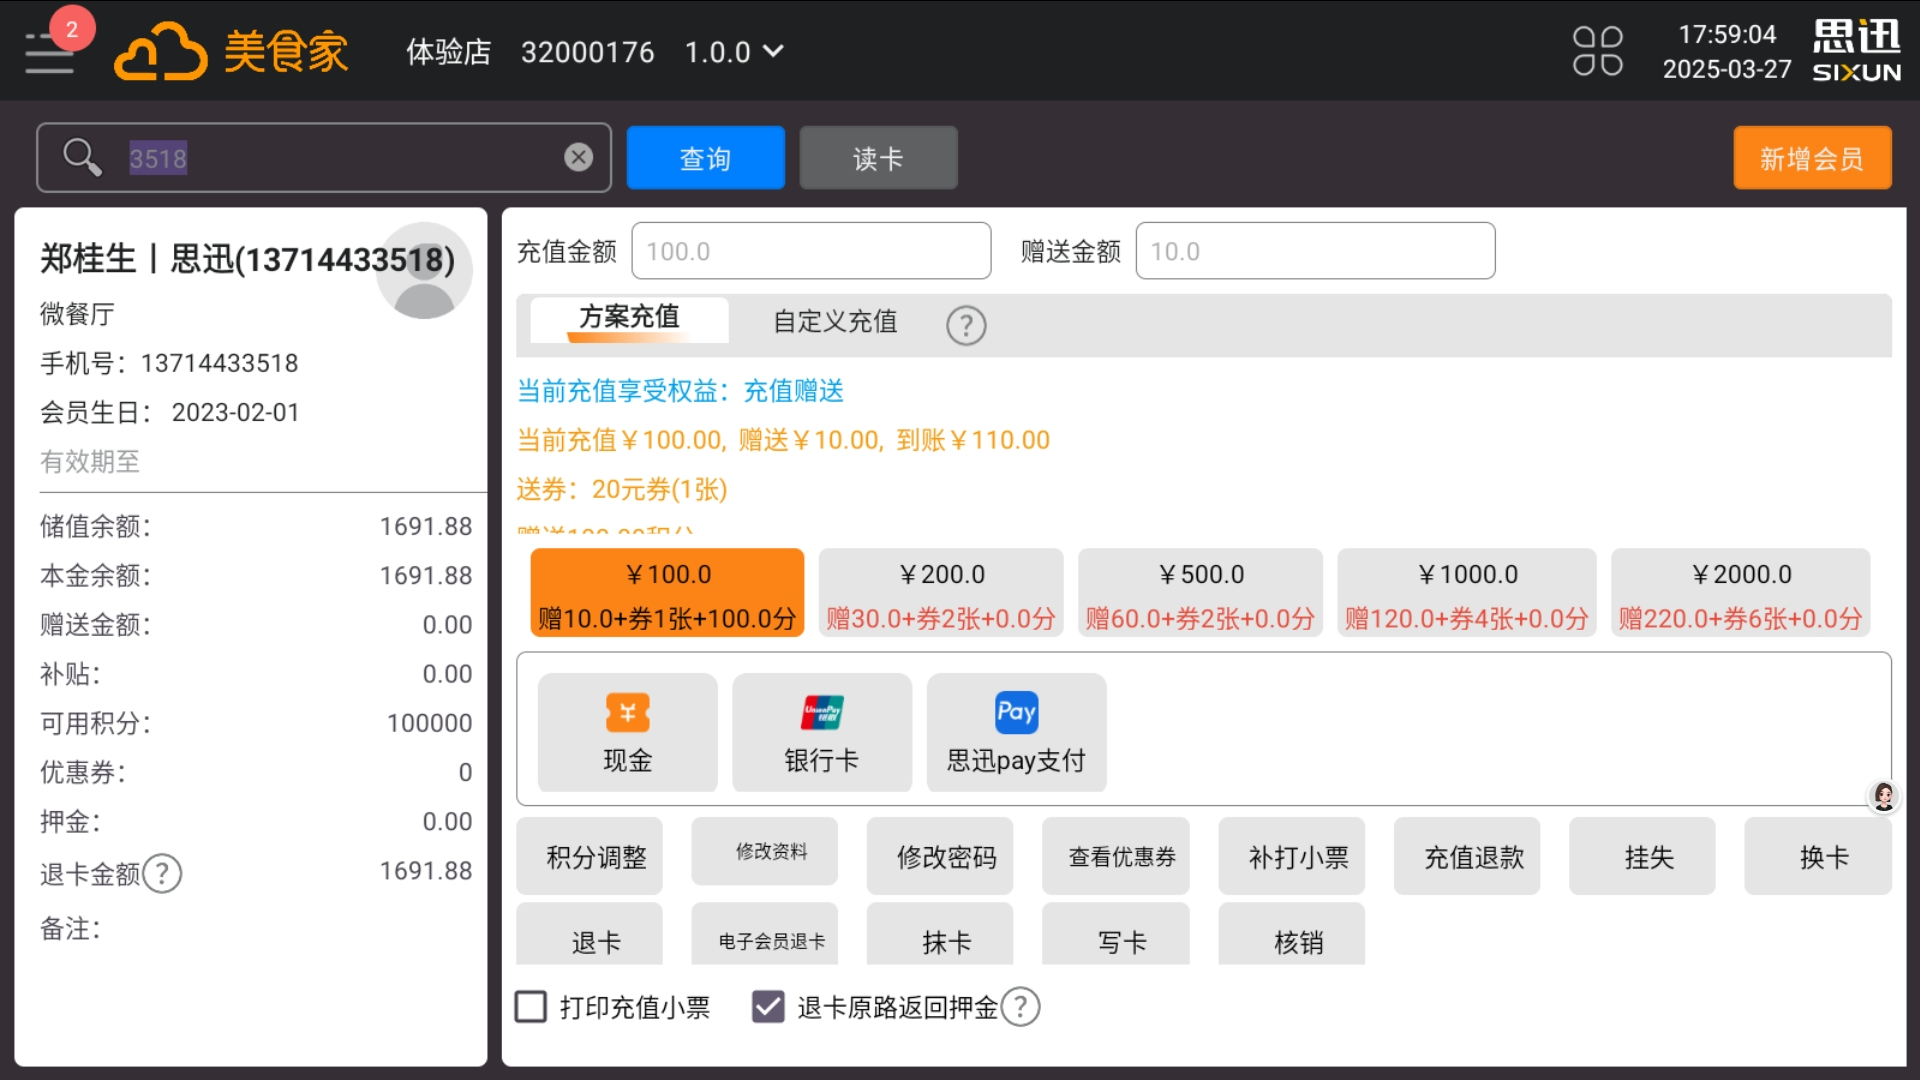Switch to 方案充值 tab
1920x1080 pixels.
click(628, 318)
